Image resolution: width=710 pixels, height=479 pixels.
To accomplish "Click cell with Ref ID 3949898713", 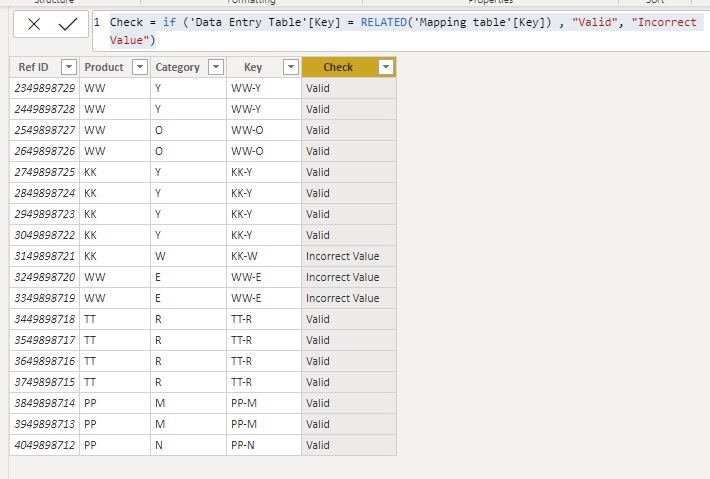I will pos(44,424).
